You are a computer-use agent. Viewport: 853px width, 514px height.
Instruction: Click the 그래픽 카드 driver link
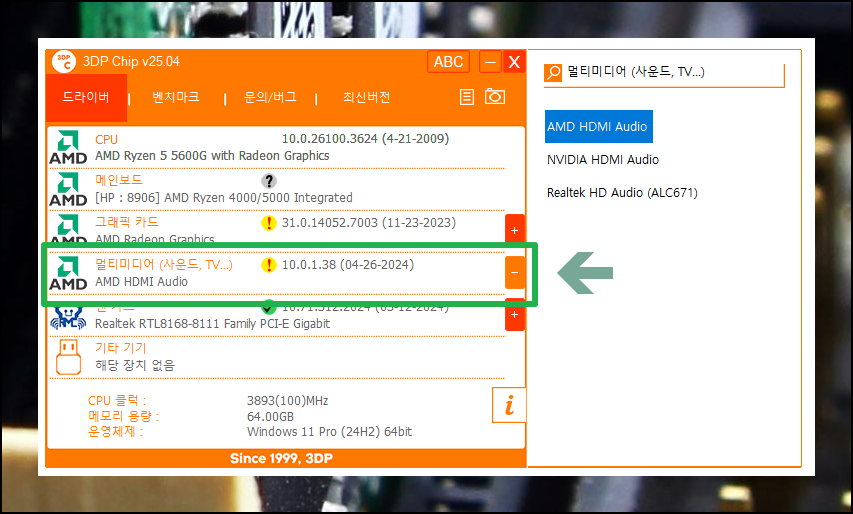tap(127, 222)
